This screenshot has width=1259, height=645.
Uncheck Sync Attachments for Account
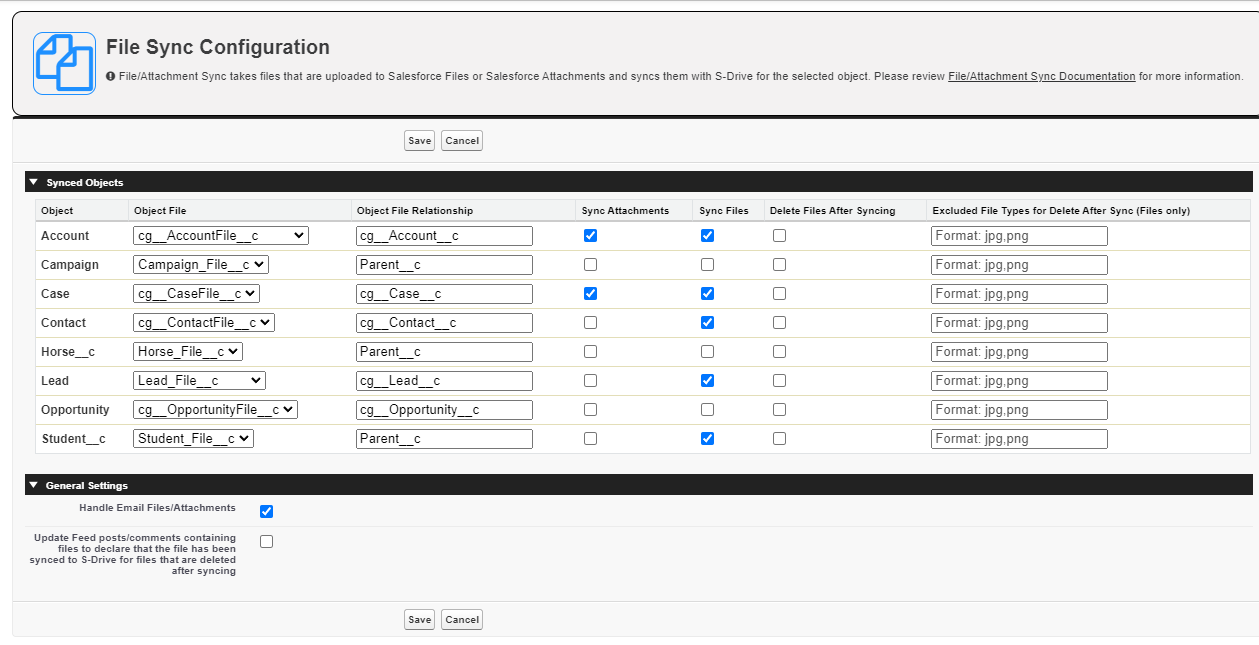point(590,236)
